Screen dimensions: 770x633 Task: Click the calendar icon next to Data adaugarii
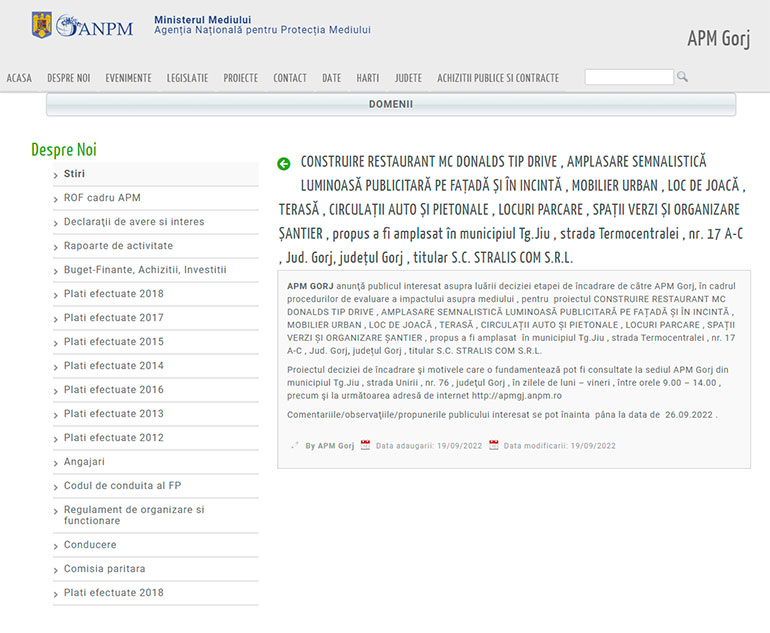tap(365, 445)
